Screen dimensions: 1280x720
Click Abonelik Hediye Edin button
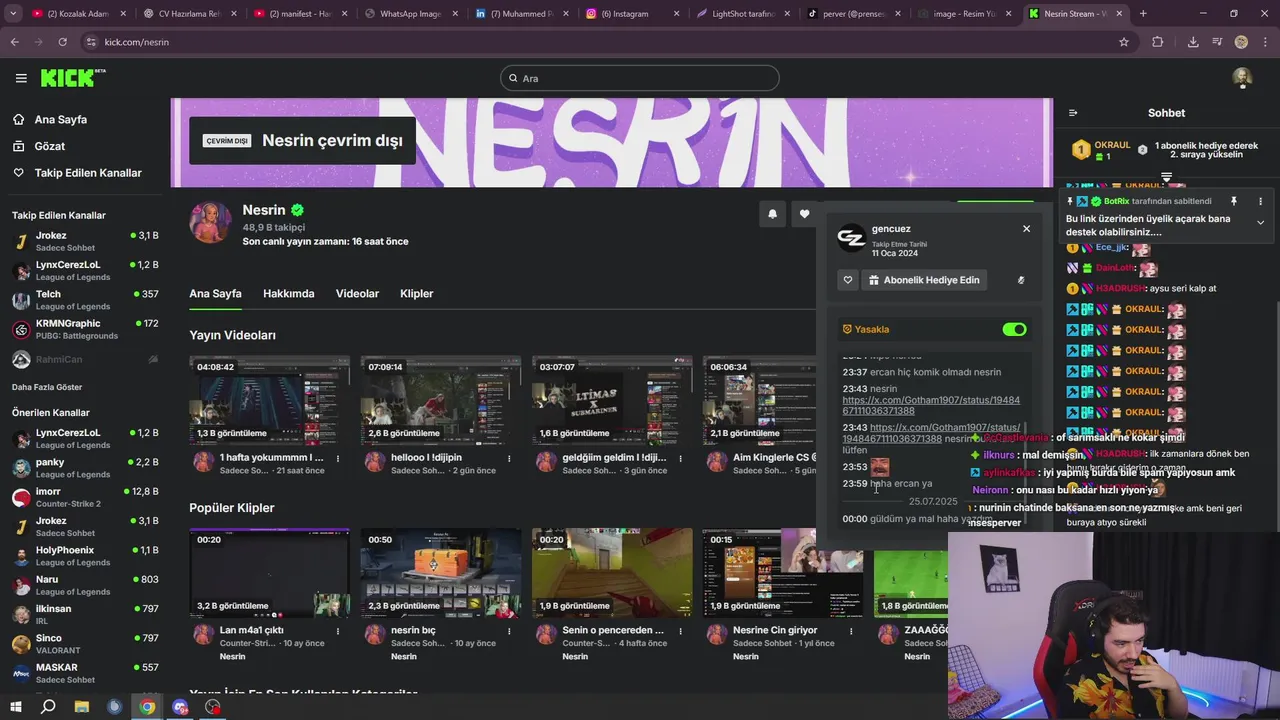coord(924,280)
